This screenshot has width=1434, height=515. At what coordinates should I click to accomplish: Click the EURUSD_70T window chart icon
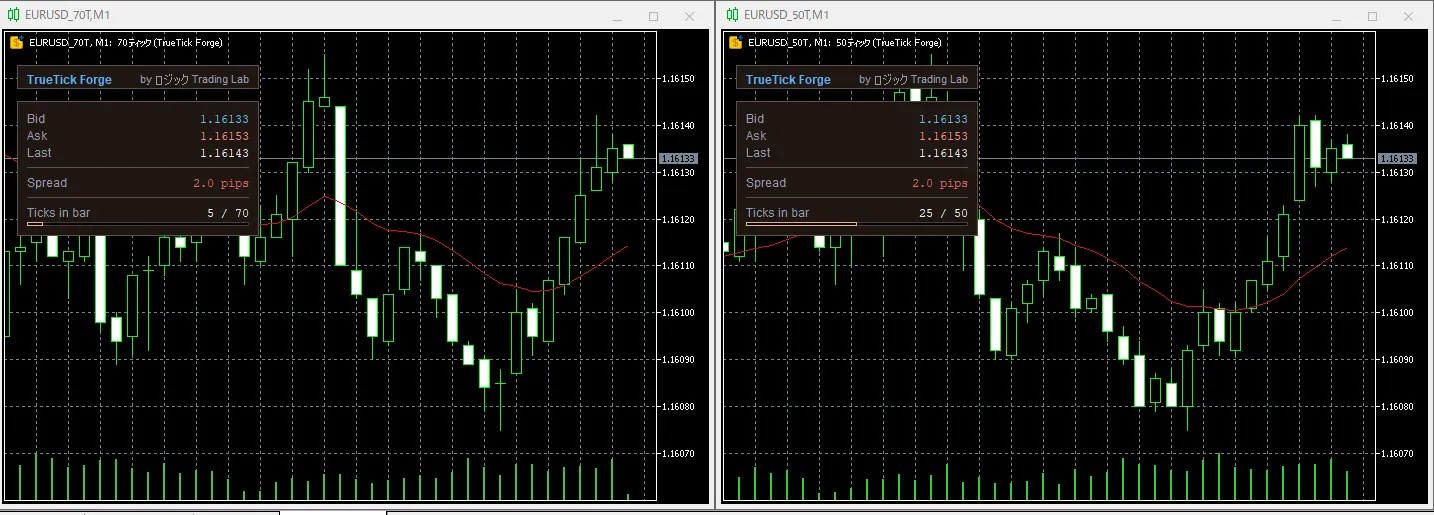14,15
